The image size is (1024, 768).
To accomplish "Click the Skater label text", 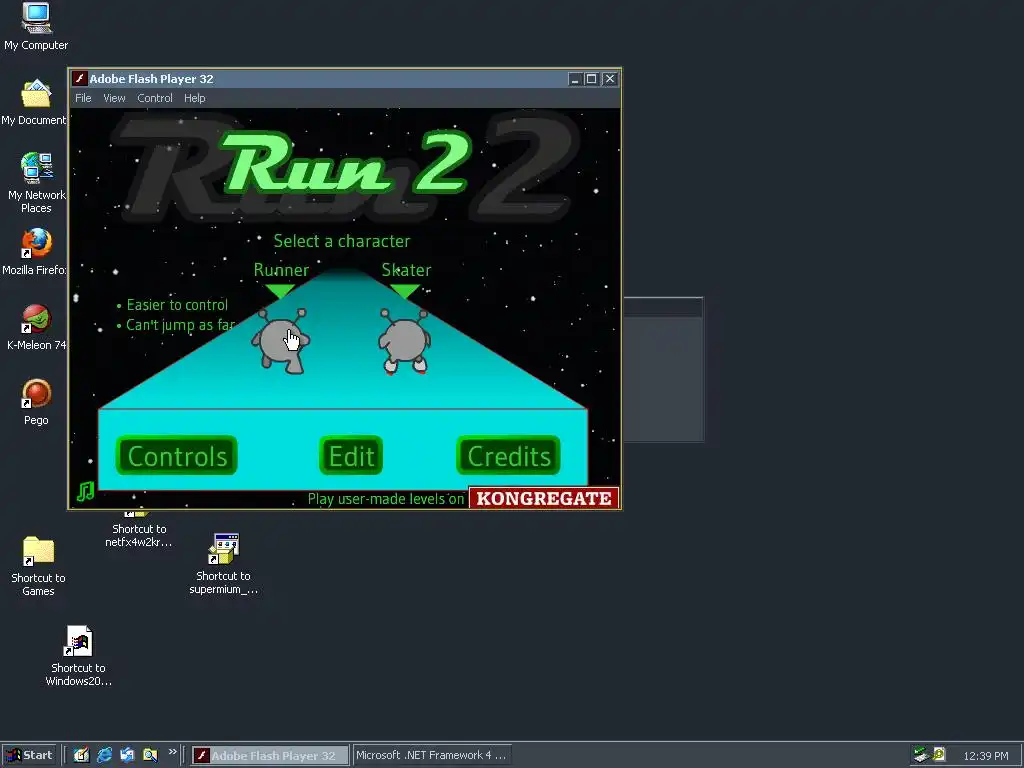I will [406, 270].
